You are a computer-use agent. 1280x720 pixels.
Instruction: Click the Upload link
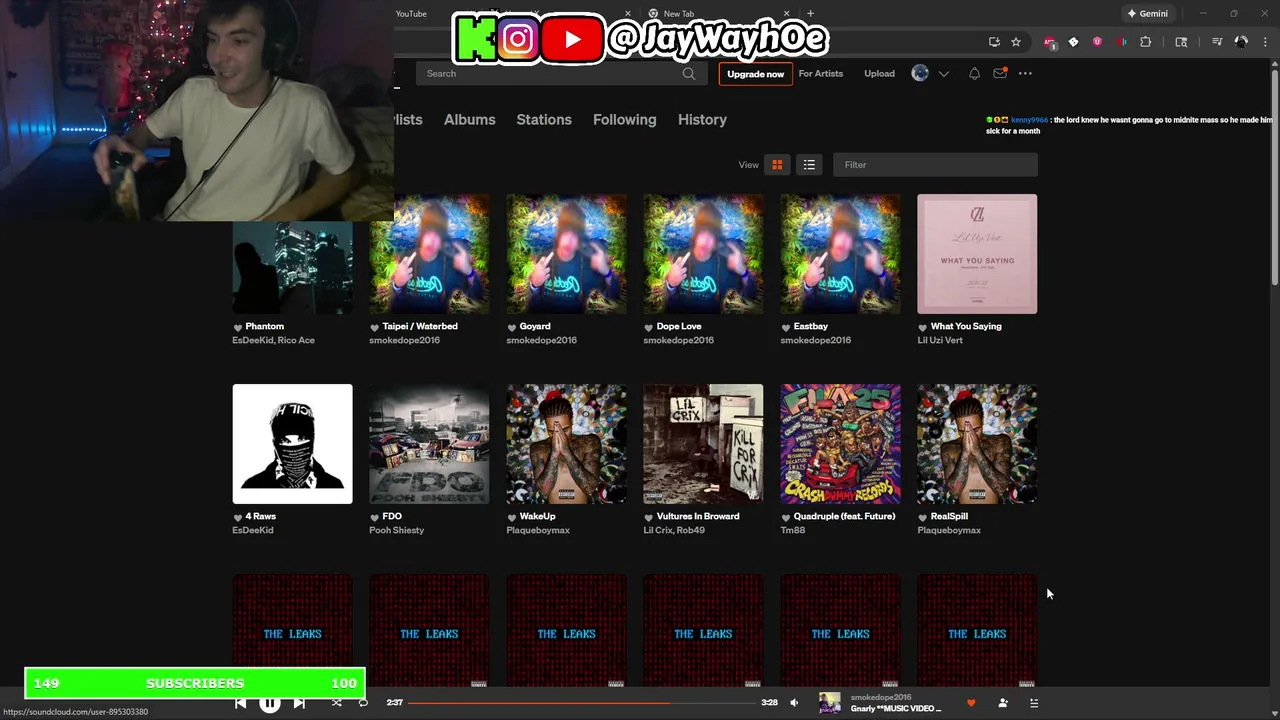880,74
